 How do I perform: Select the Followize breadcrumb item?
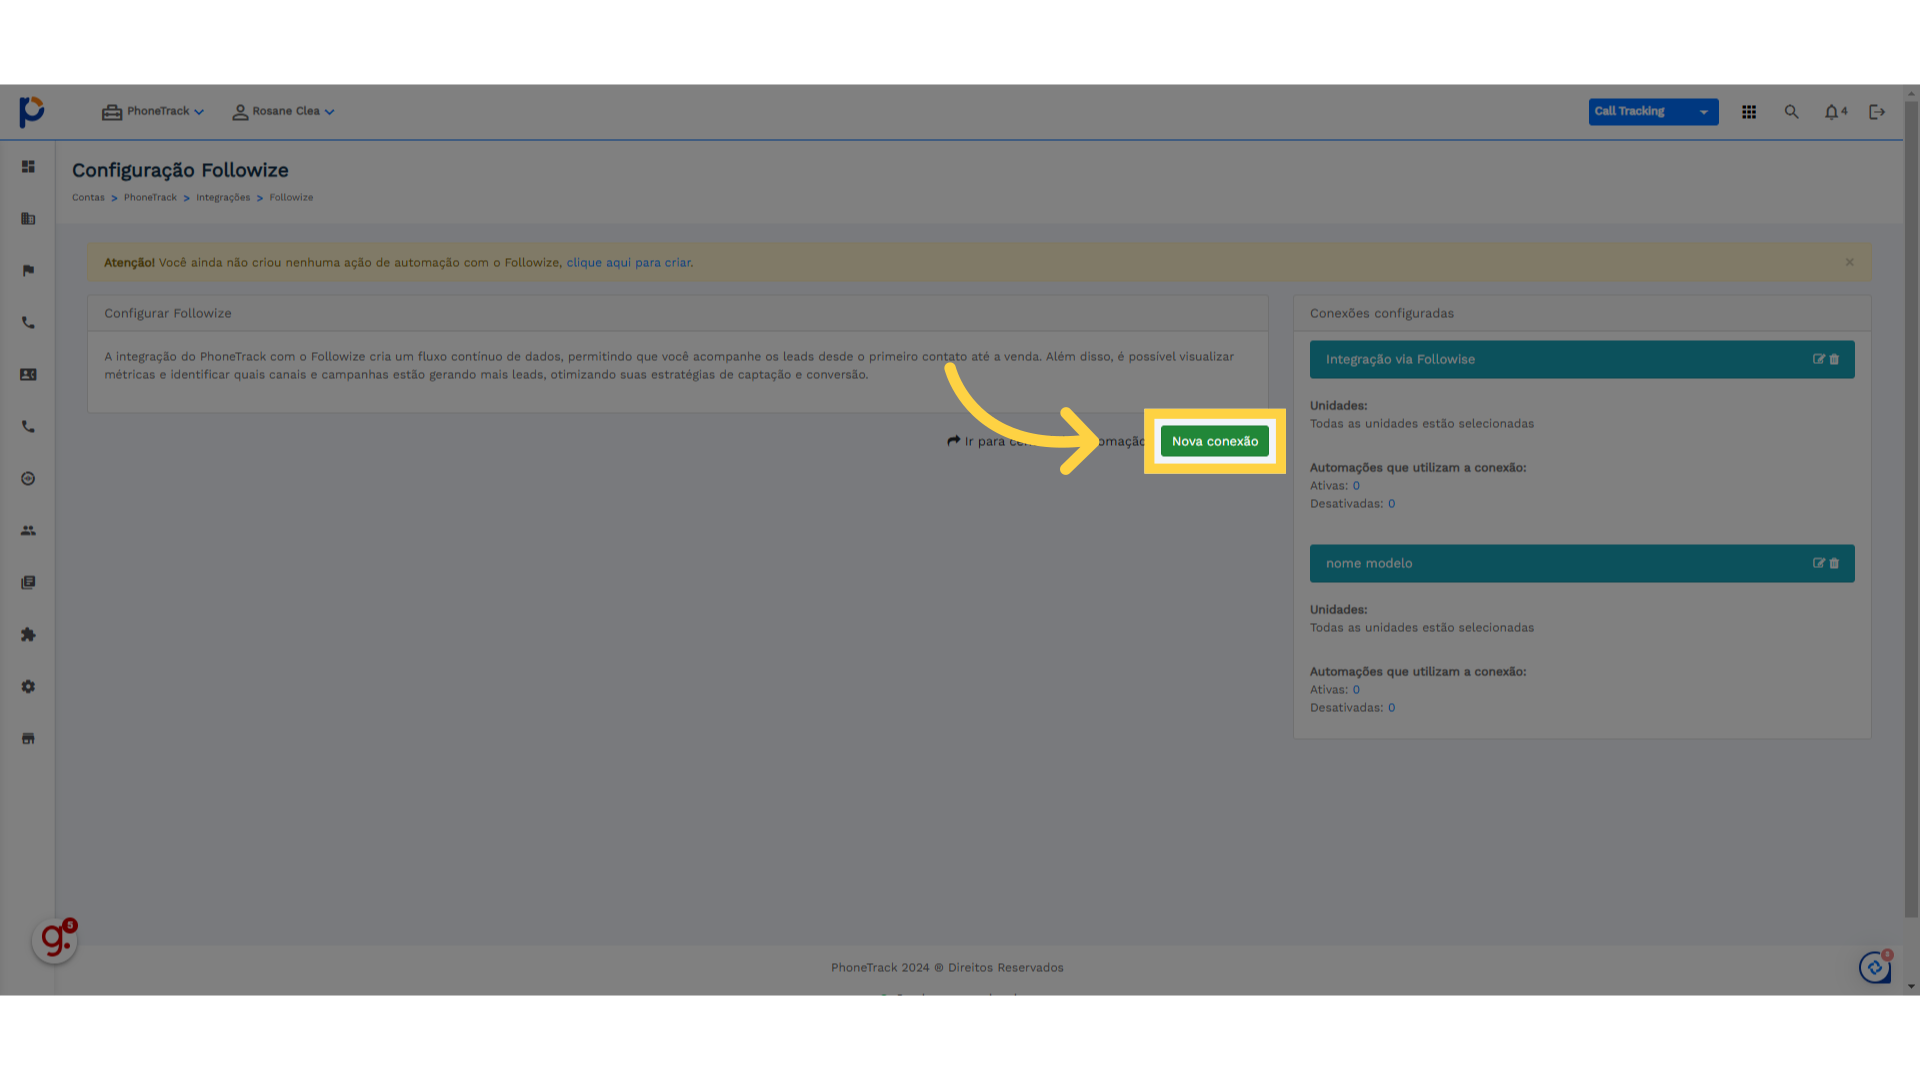pos(291,197)
